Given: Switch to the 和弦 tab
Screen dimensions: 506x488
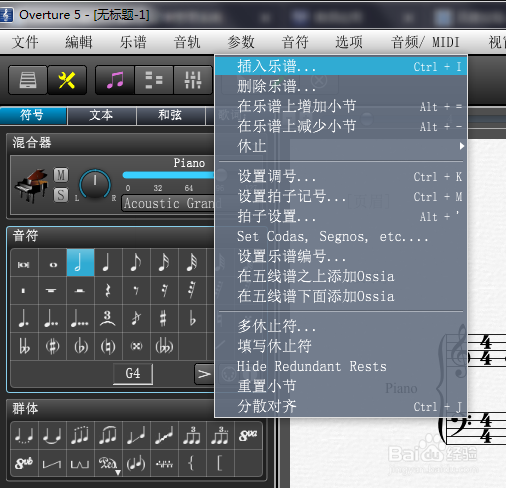Looking at the screenshot, I should [170, 115].
